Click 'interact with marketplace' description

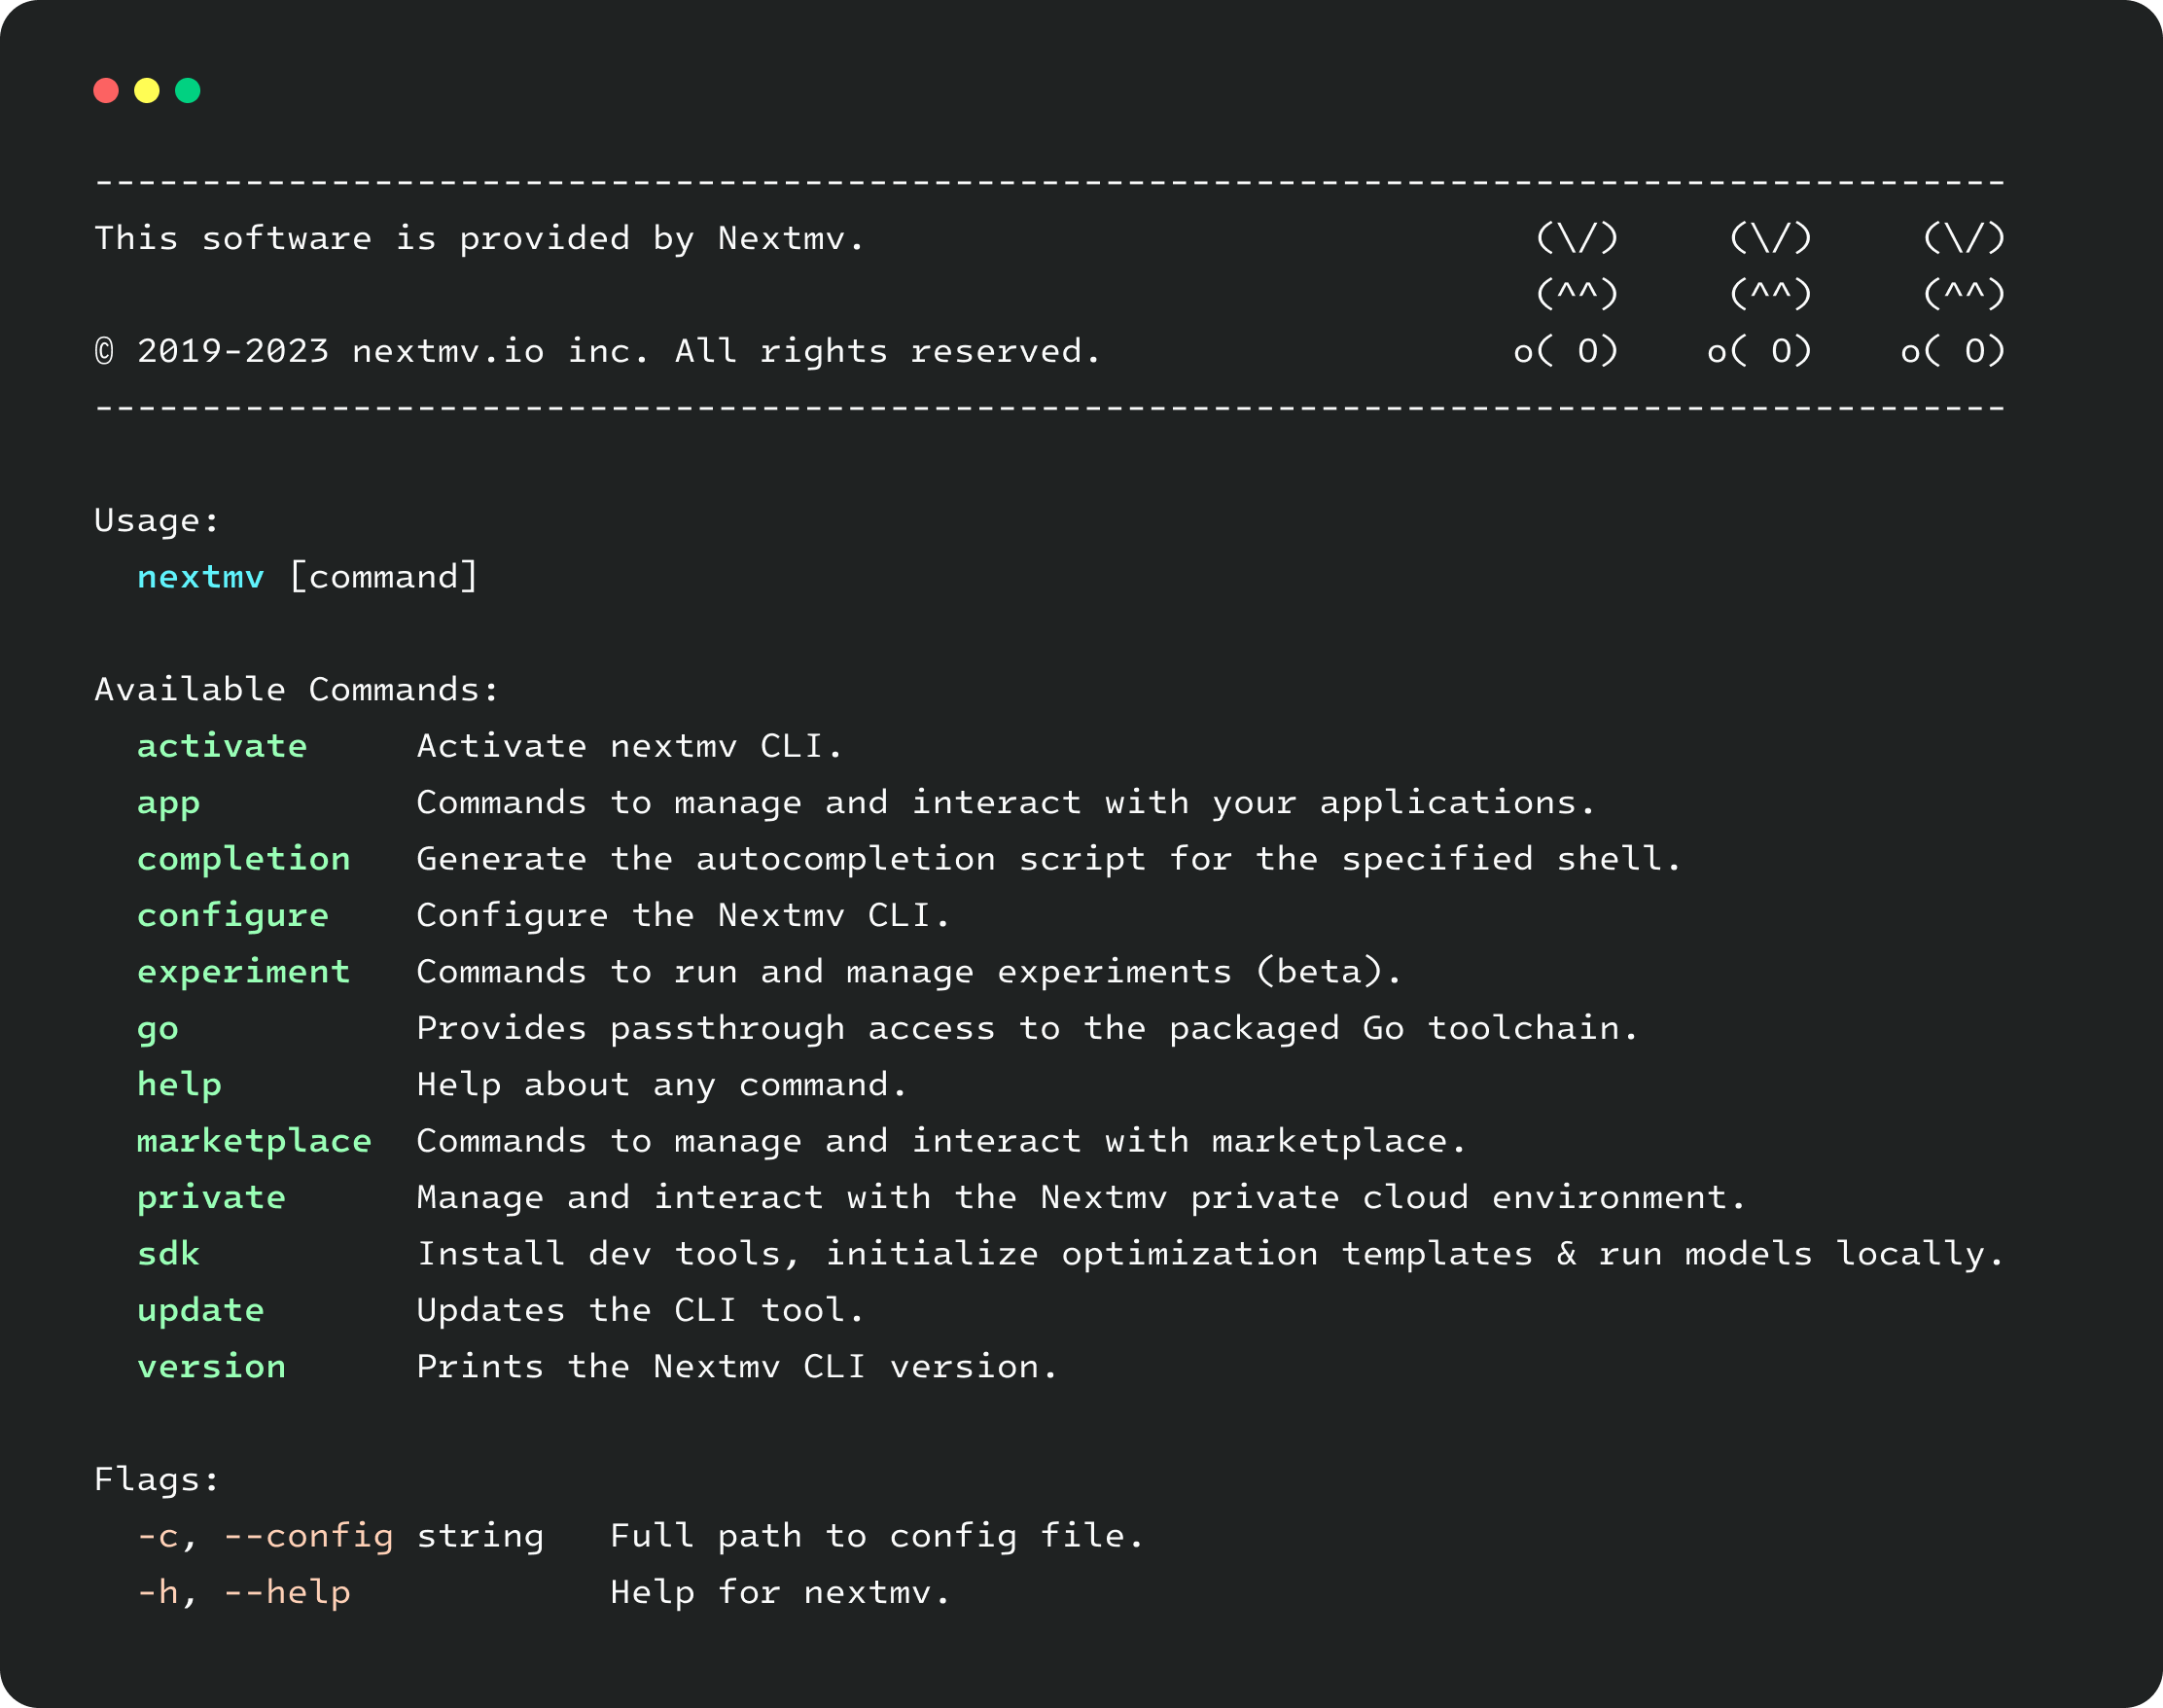click(941, 1142)
